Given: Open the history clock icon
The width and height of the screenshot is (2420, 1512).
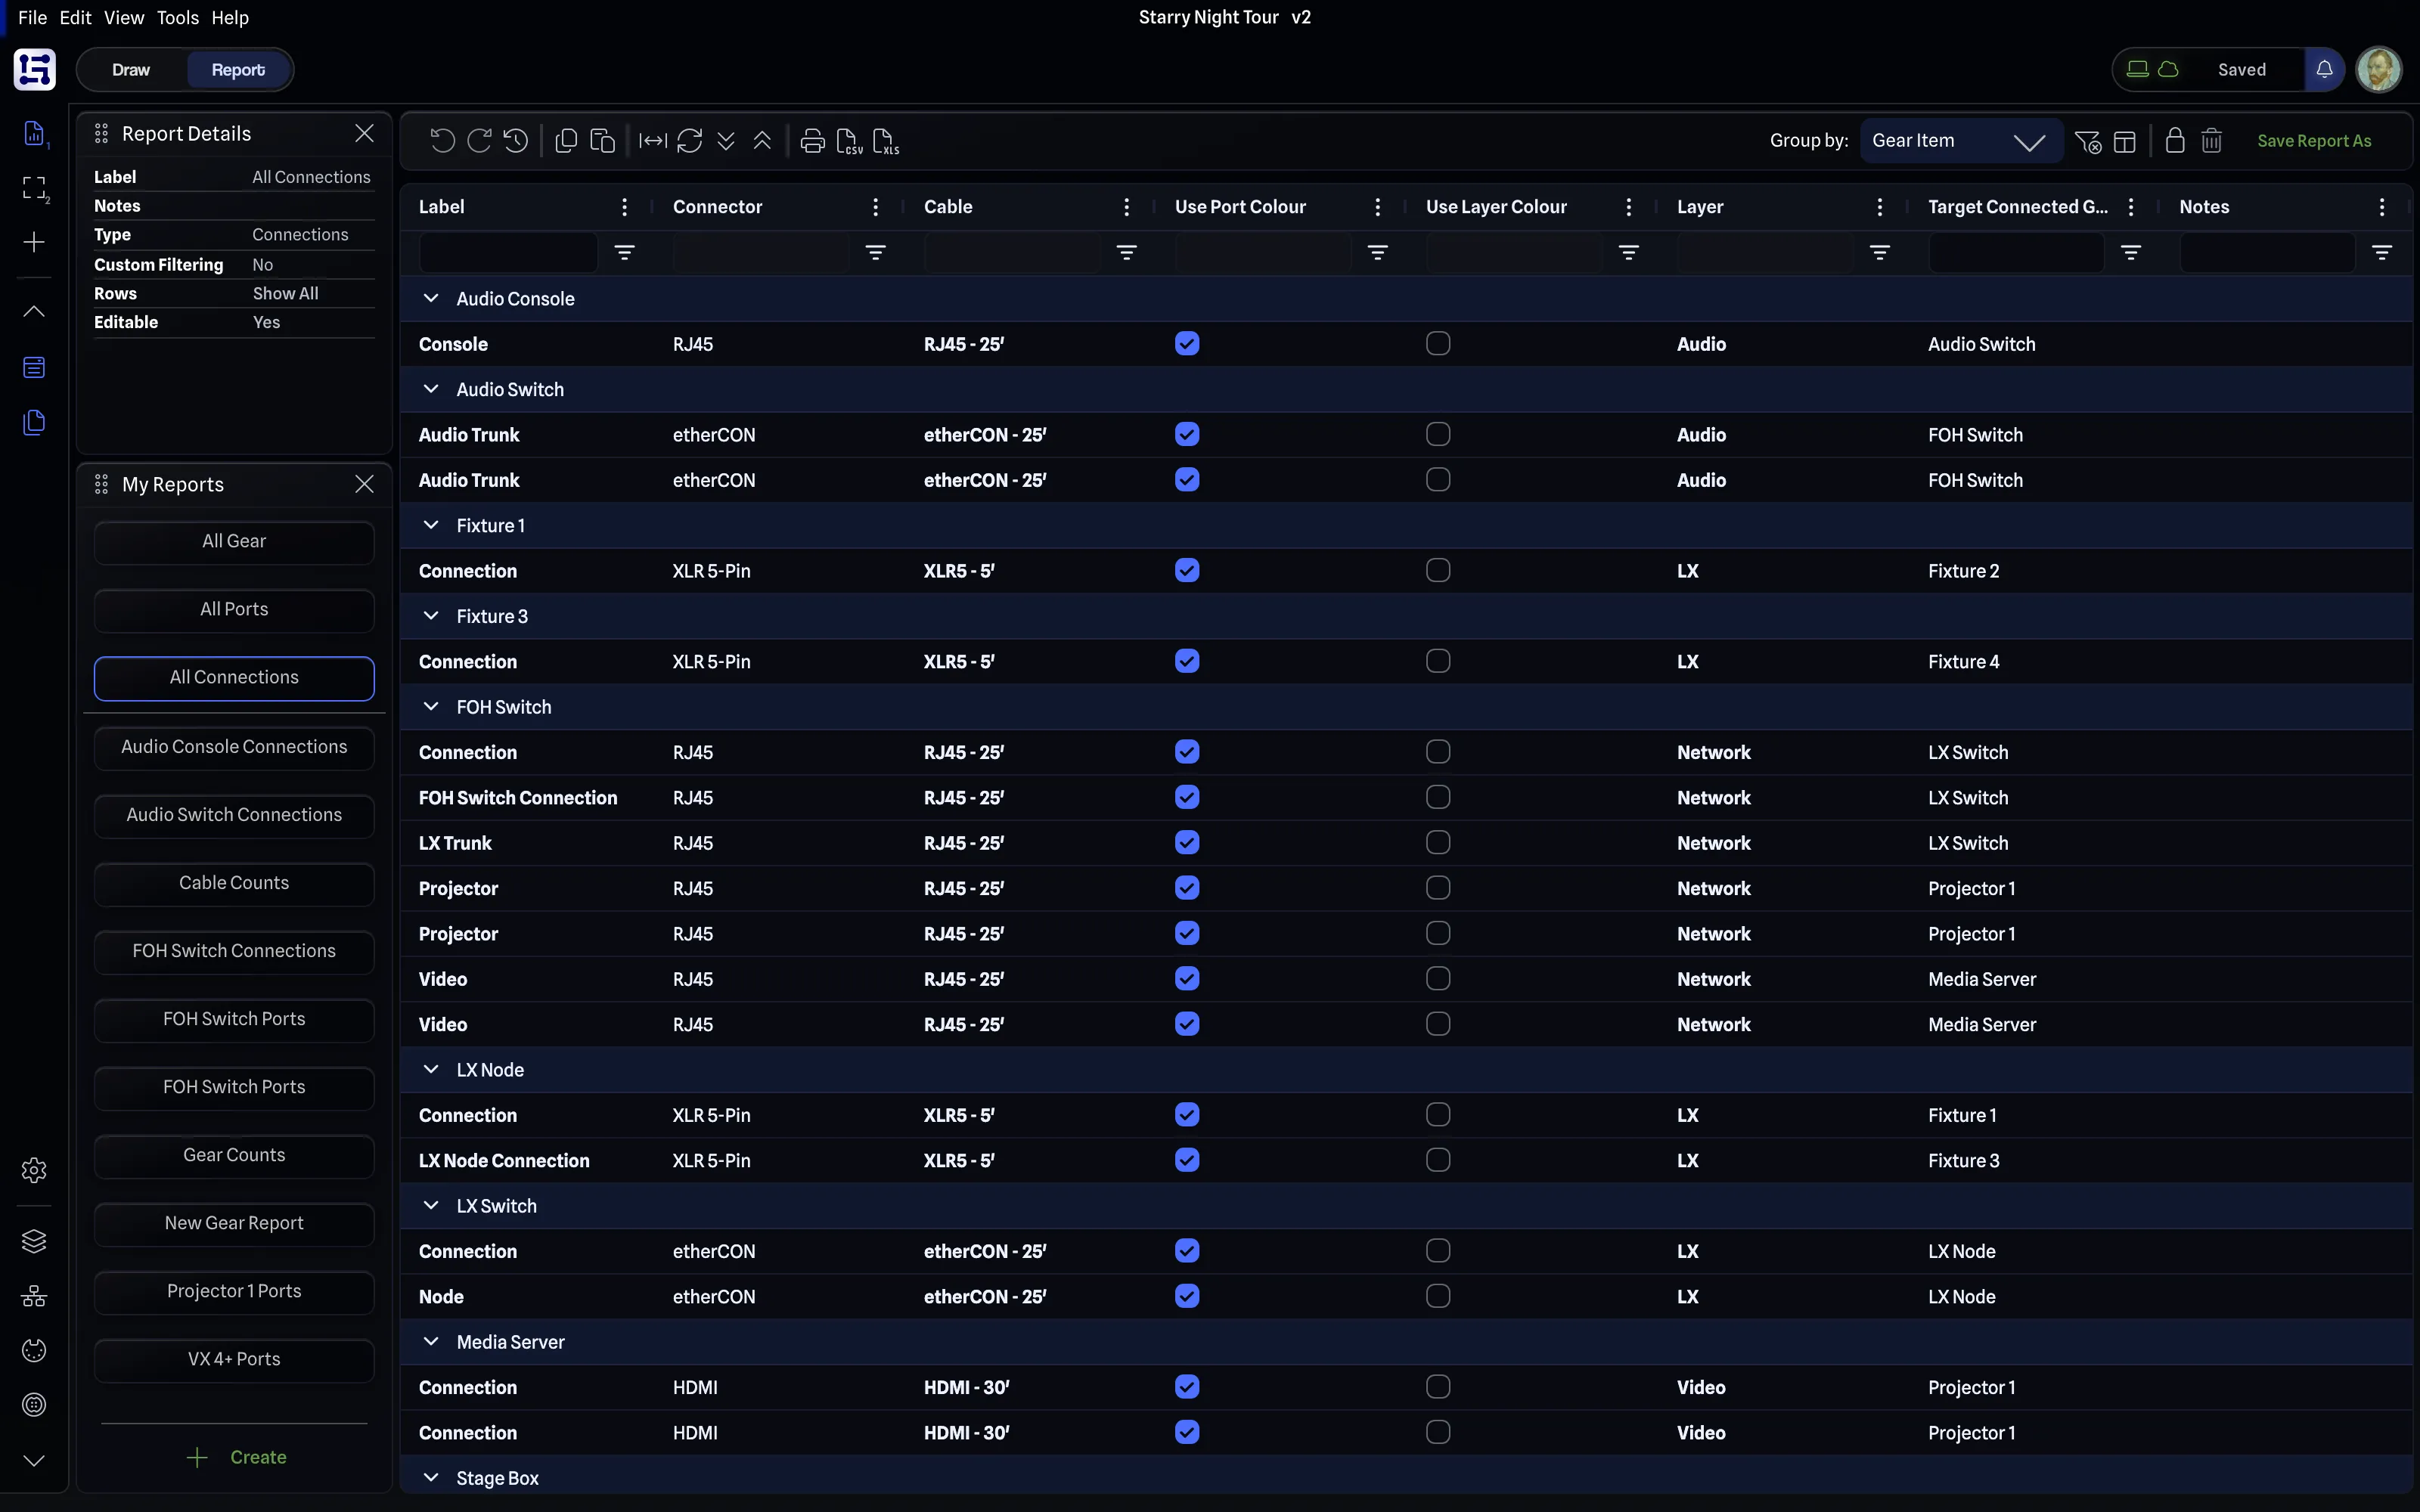Looking at the screenshot, I should 516,141.
